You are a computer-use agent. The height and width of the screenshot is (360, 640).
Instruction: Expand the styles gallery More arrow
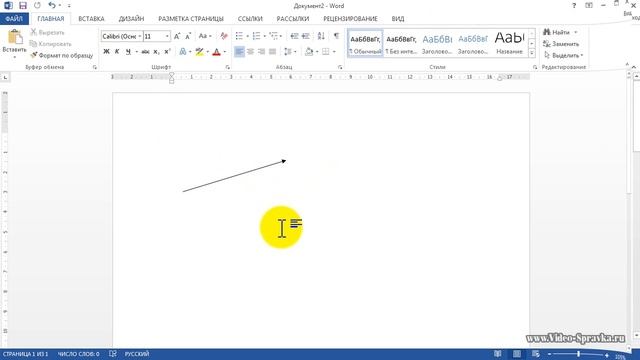click(532, 53)
